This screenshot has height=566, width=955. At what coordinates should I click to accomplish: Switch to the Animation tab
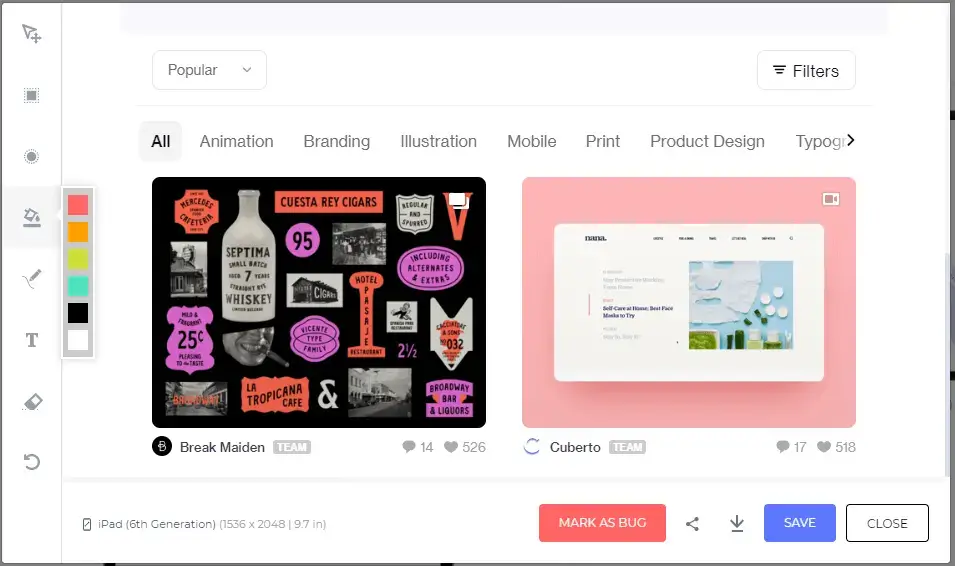coord(236,141)
